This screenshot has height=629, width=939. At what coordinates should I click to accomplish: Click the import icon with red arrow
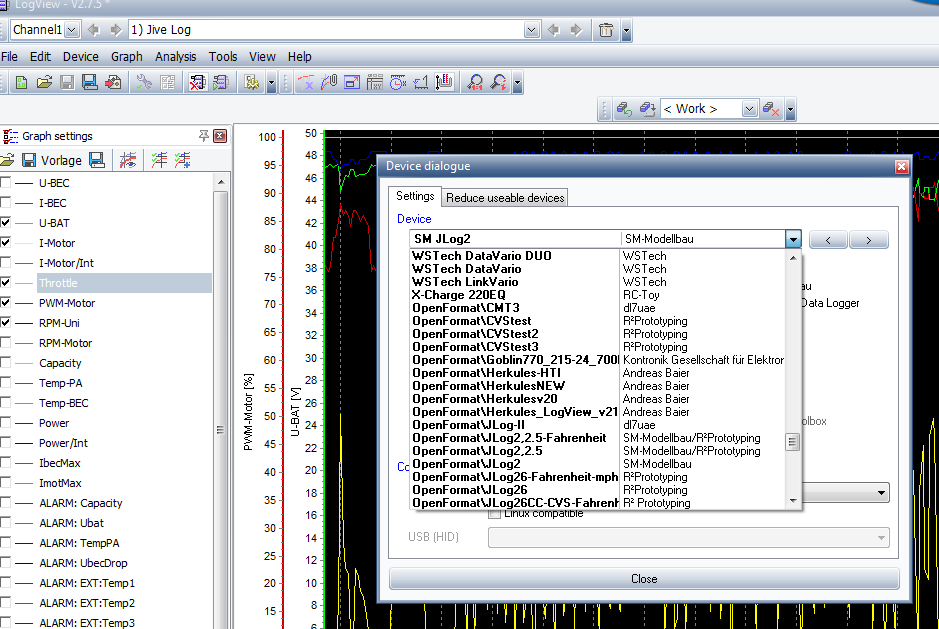(x=113, y=83)
